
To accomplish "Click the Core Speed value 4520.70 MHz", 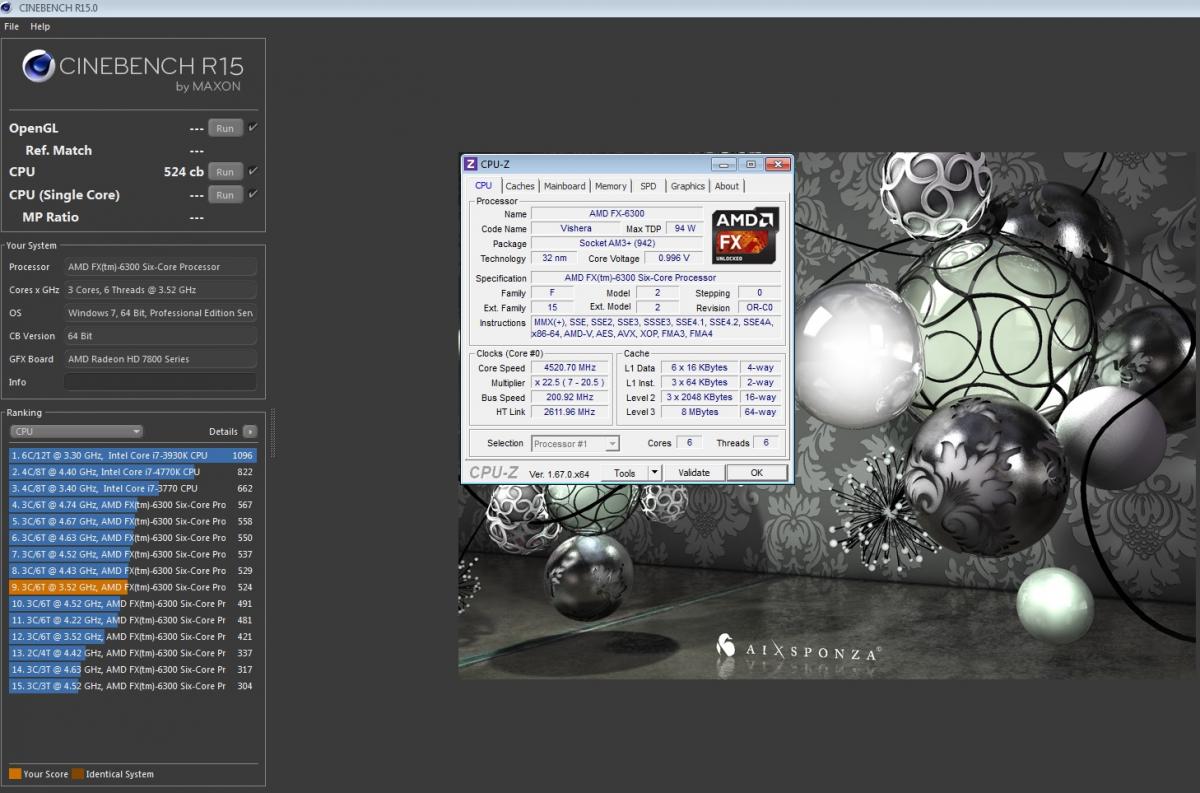I will click(569, 368).
